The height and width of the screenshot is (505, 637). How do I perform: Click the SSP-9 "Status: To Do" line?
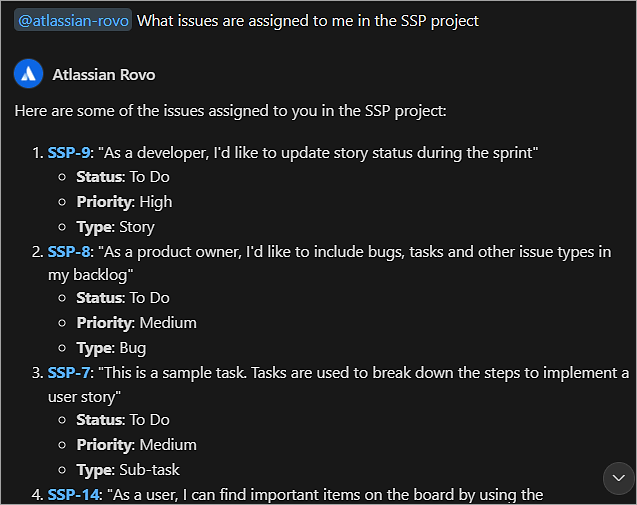[123, 177]
